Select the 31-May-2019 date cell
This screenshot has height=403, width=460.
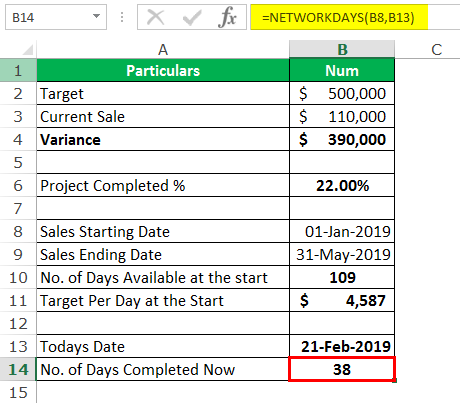pyautogui.click(x=342, y=254)
